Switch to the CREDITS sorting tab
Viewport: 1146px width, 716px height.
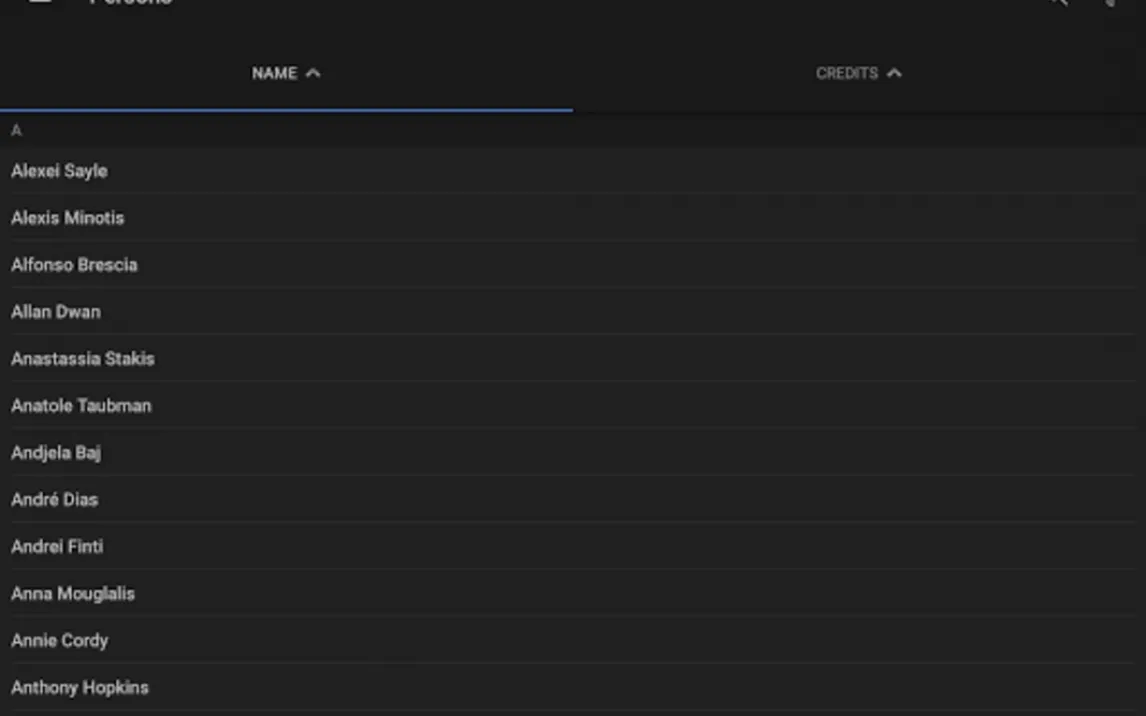846,74
